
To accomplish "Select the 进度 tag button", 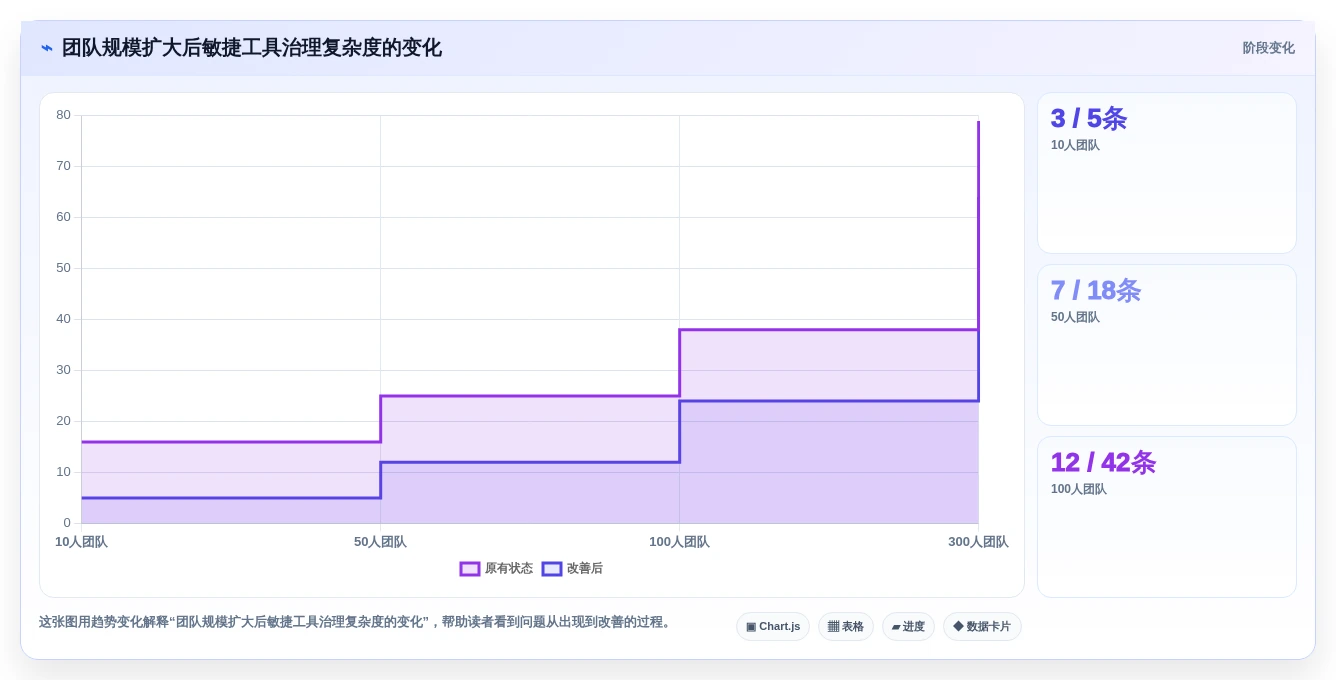I will point(908,627).
